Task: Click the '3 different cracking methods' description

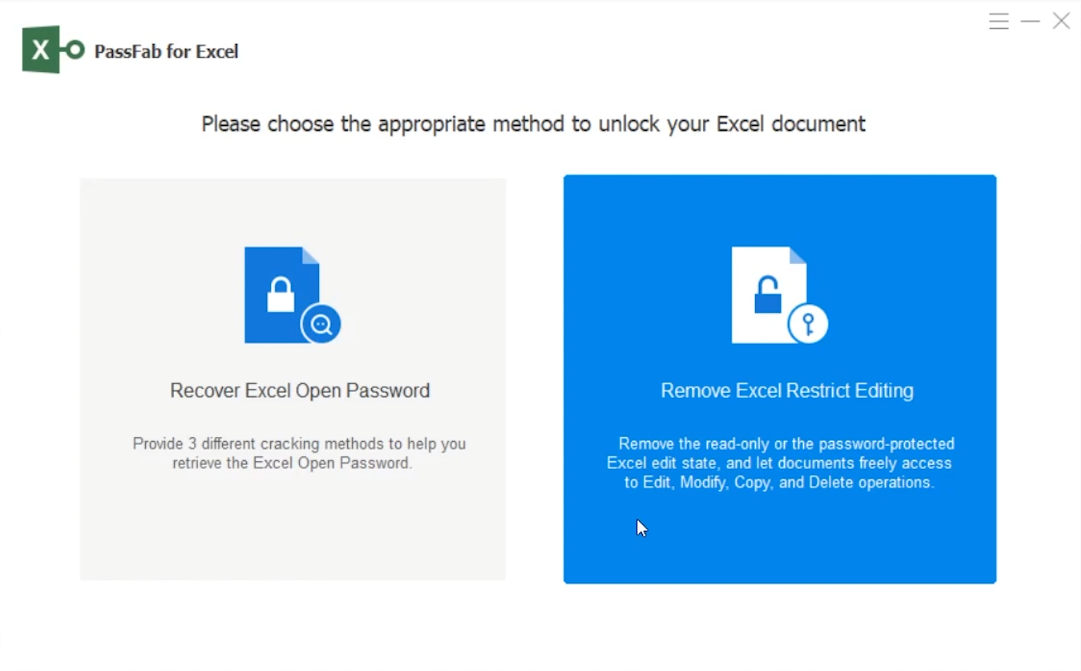Action: [x=299, y=453]
